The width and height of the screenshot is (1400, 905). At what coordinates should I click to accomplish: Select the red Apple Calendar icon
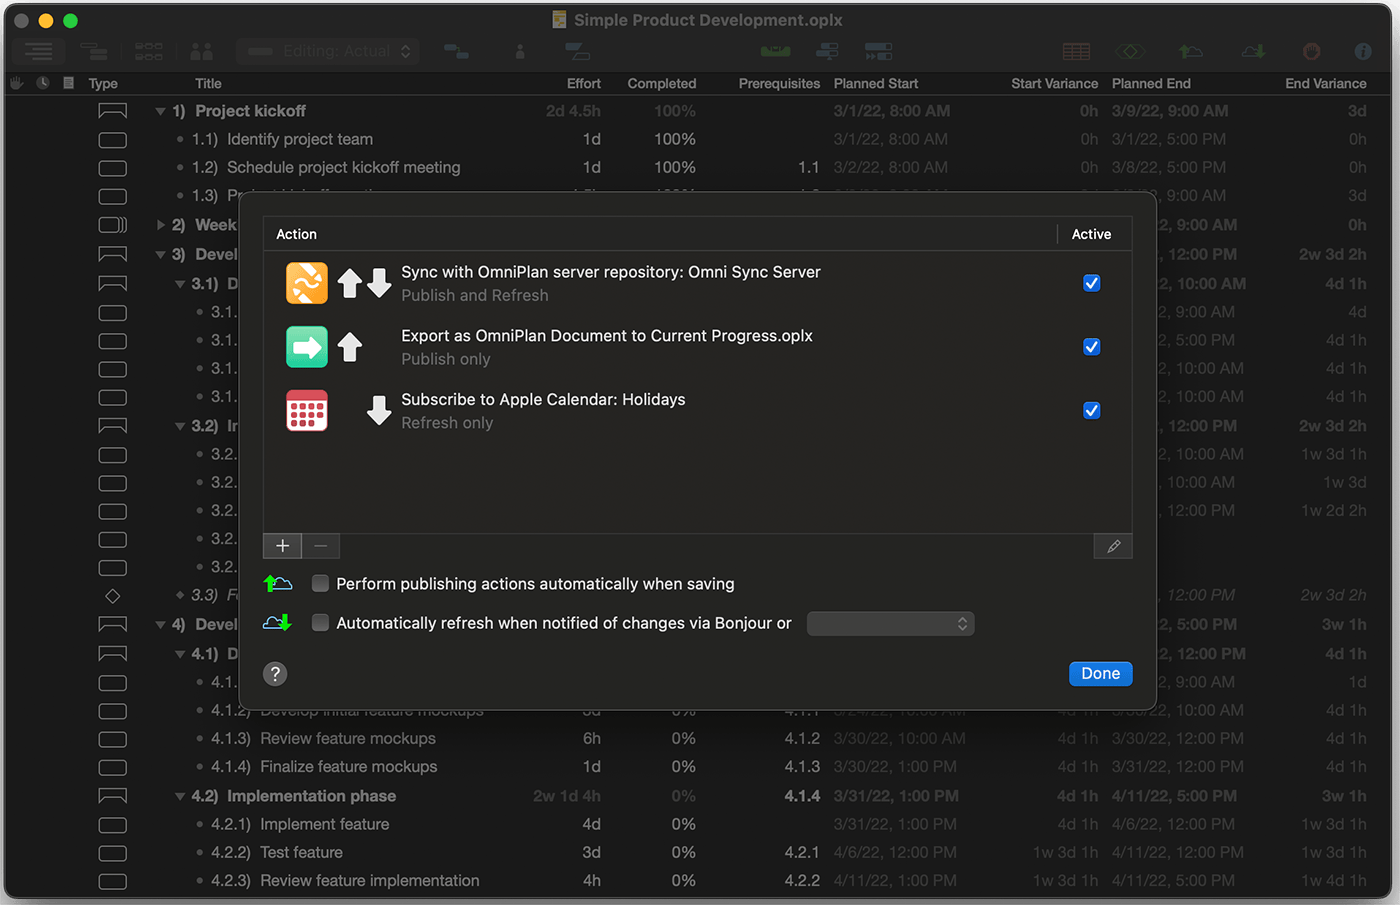point(306,410)
